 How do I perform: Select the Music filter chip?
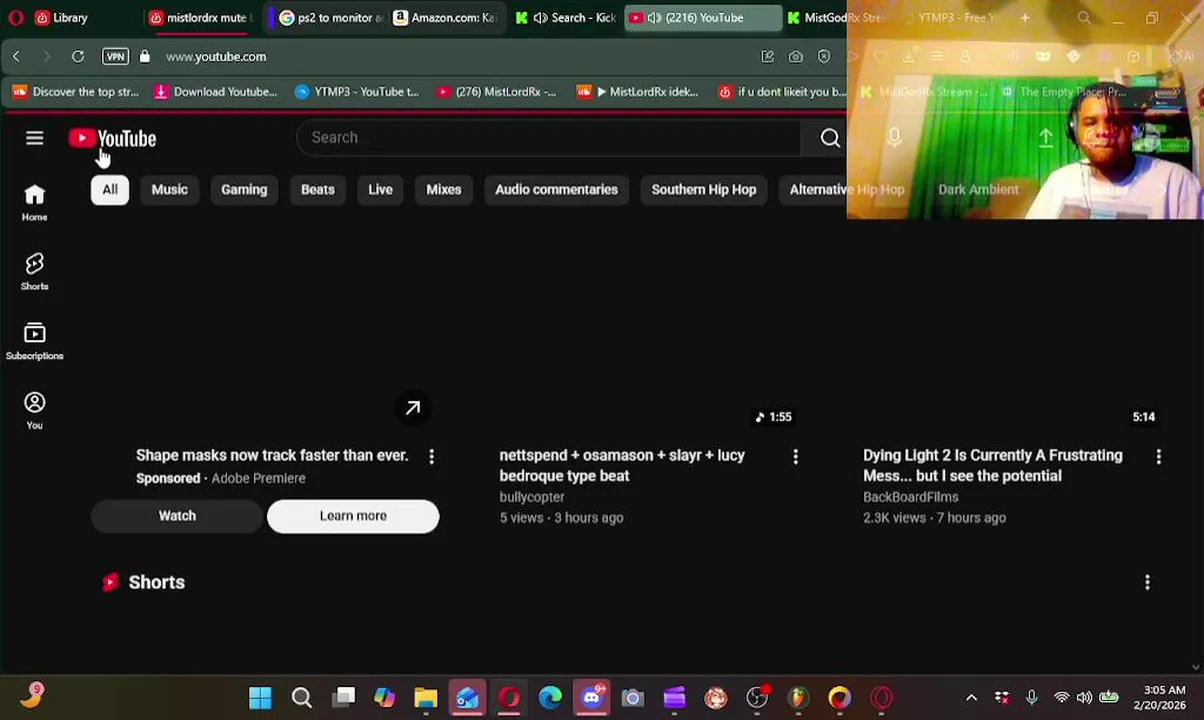coord(169,190)
